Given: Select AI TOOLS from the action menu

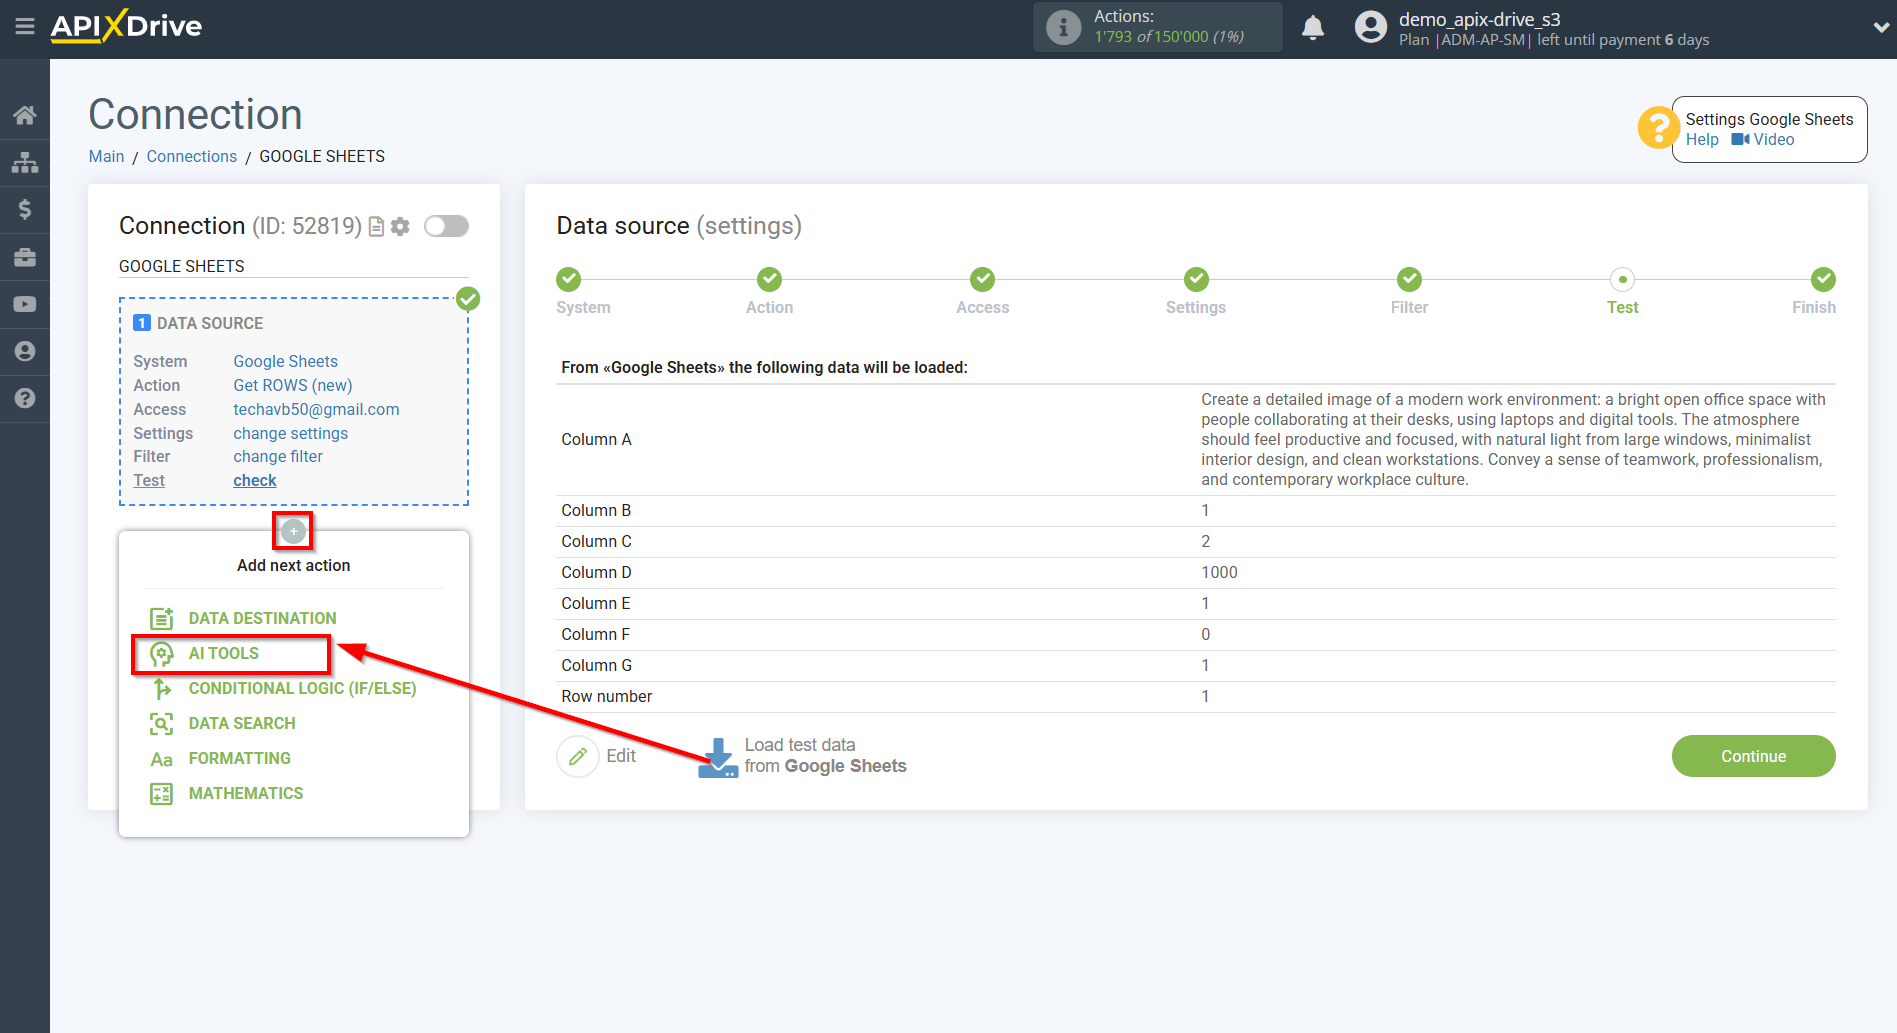Looking at the screenshot, I should click(x=224, y=653).
